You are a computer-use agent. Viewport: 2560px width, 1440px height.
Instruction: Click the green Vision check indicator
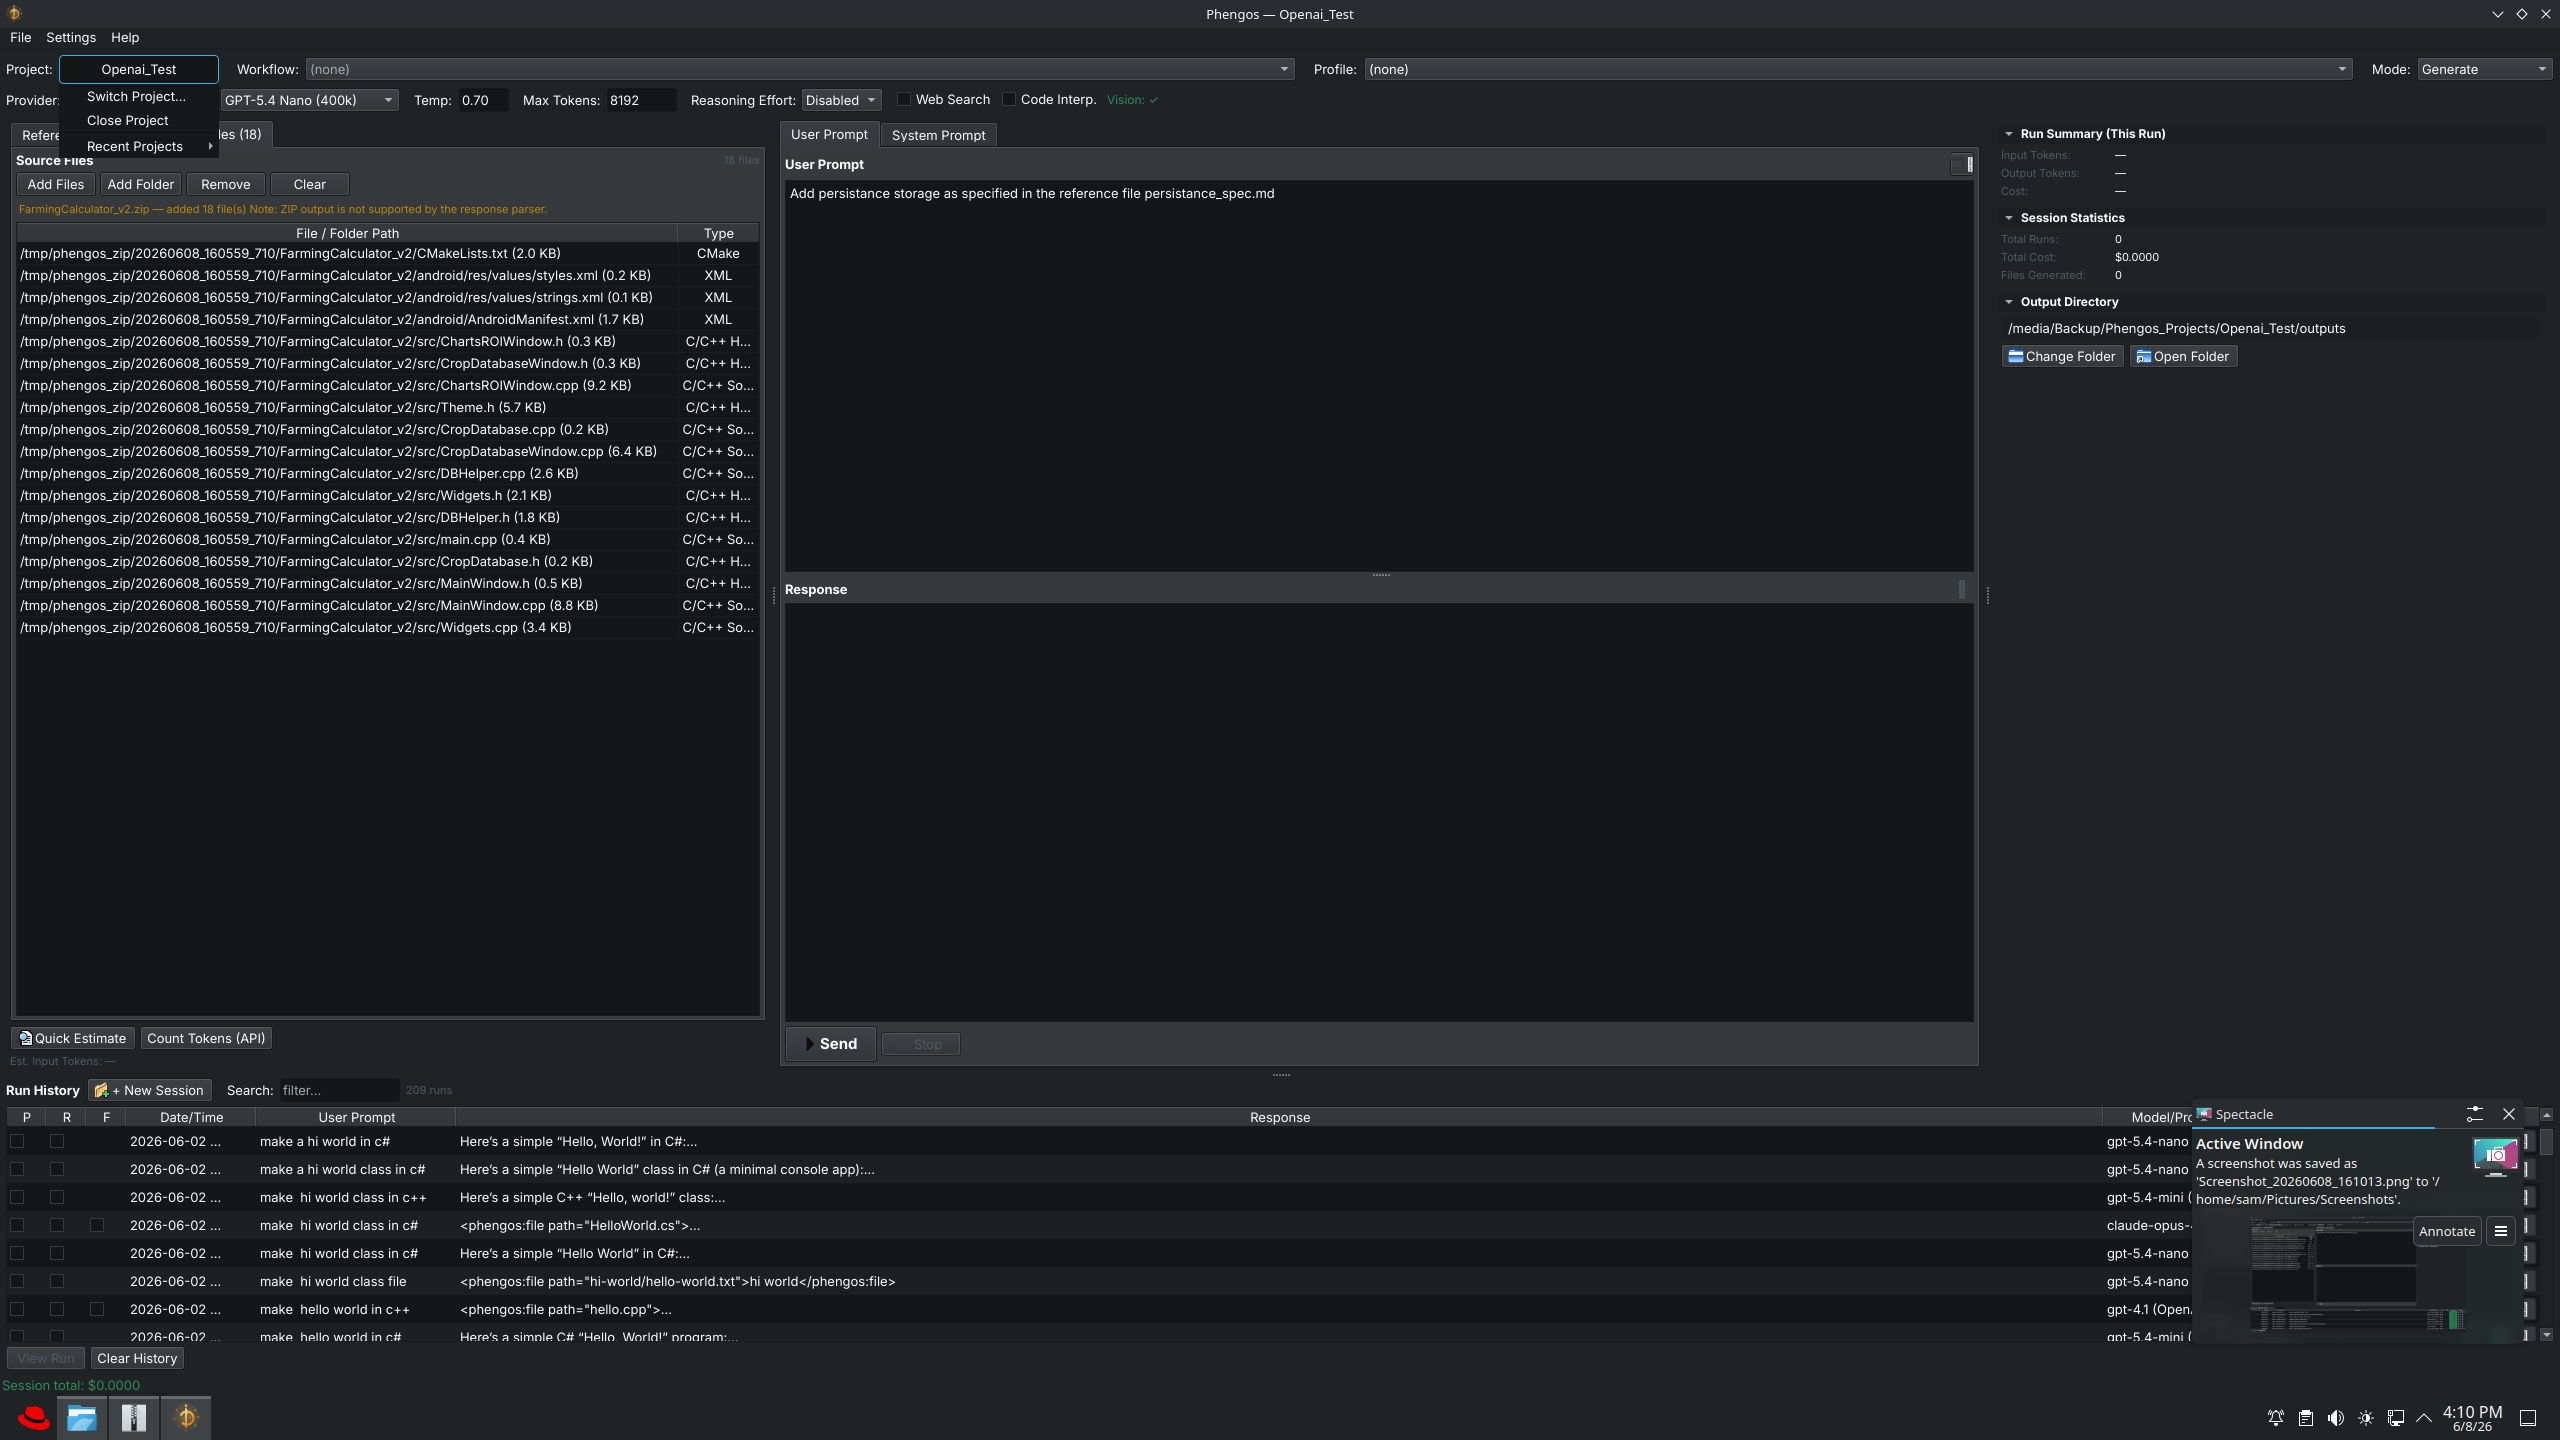(x=1133, y=100)
